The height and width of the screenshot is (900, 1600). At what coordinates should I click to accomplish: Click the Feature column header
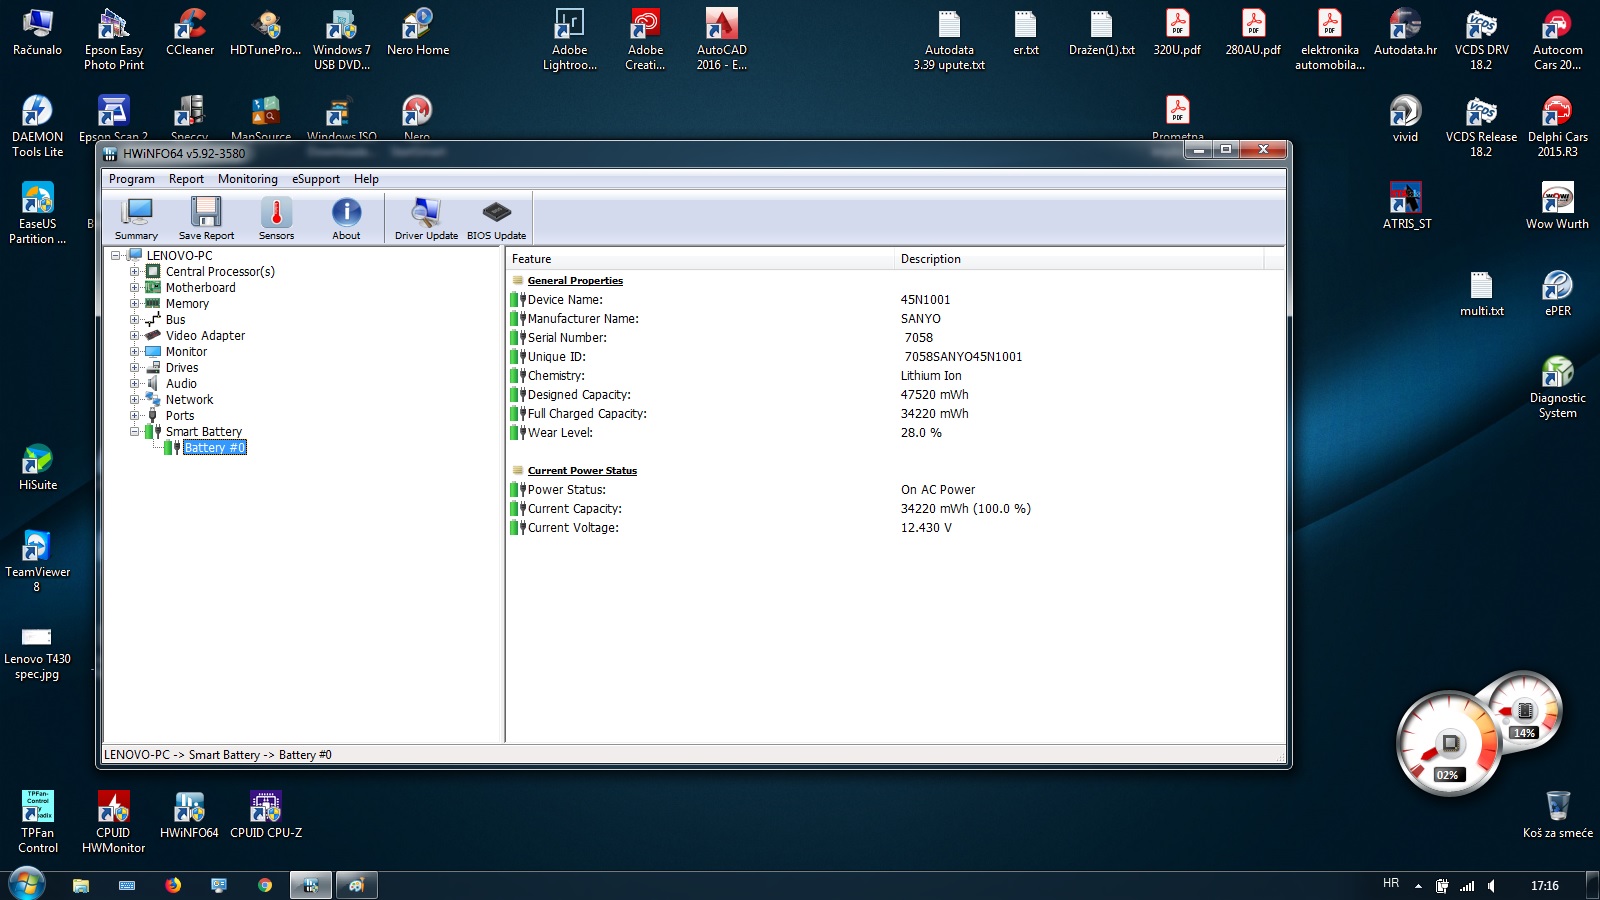pos(700,259)
